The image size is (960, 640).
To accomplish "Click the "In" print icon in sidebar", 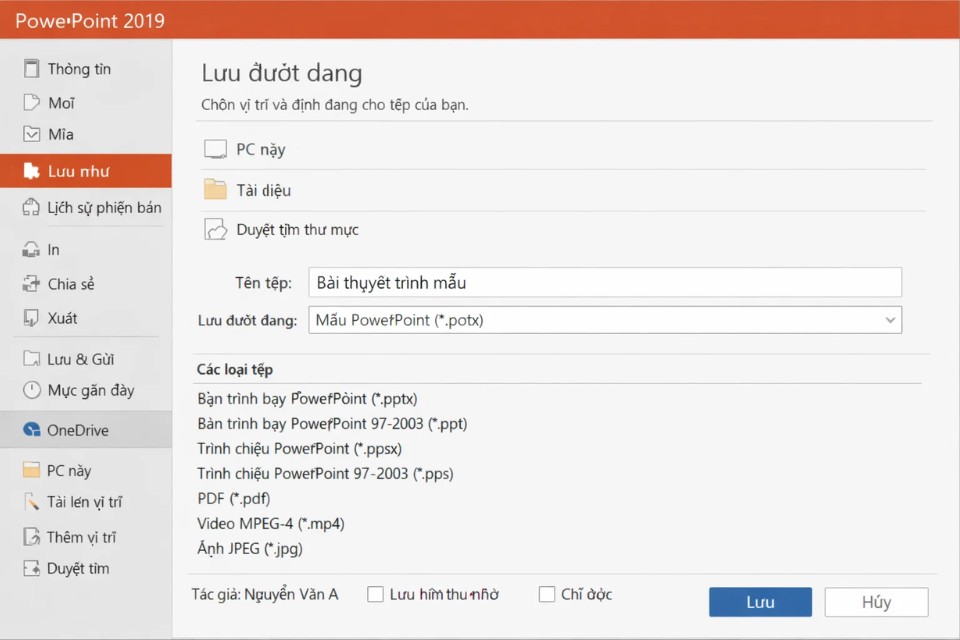I will tap(33, 248).
